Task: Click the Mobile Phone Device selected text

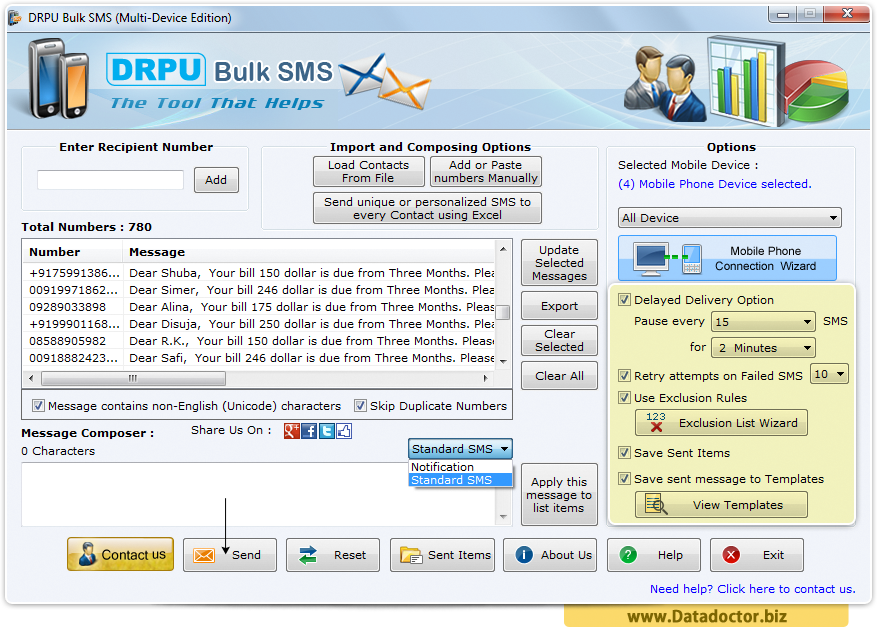Action: point(714,184)
